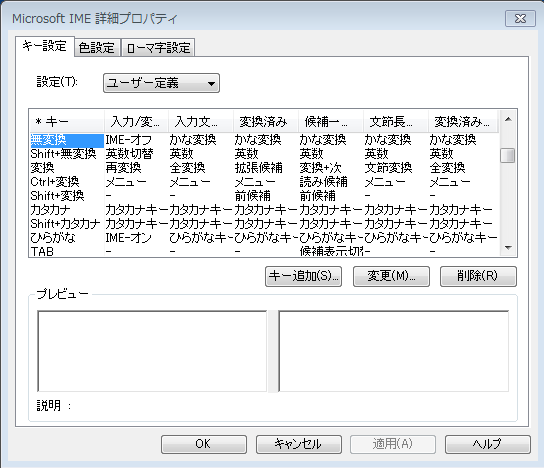This screenshot has width=544, height=468.
Task: Click the 候補一... column header
Action: (x=331, y=122)
